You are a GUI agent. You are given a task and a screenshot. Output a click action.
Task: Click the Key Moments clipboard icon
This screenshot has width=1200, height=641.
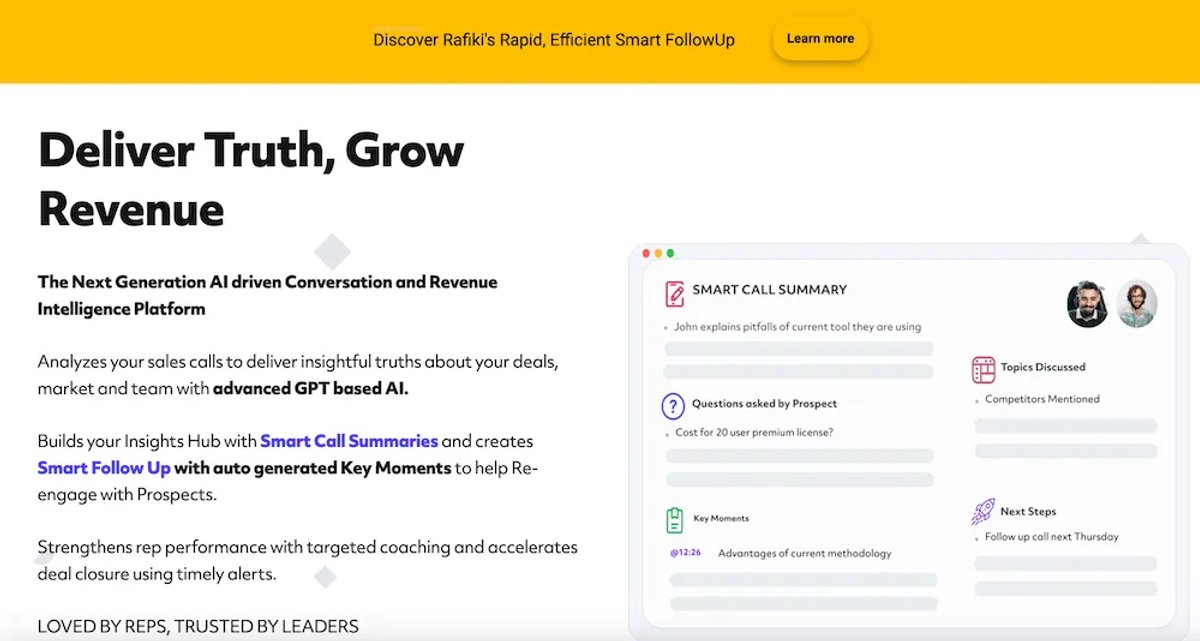pyautogui.click(x=675, y=520)
